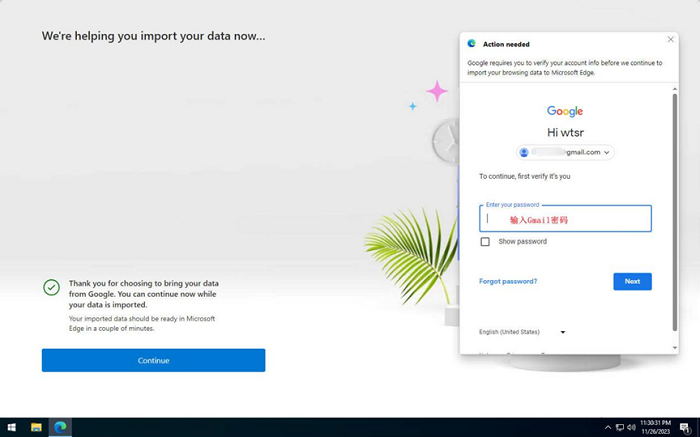Click the Next button
This screenshot has height=437, width=700.
[632, 281]
